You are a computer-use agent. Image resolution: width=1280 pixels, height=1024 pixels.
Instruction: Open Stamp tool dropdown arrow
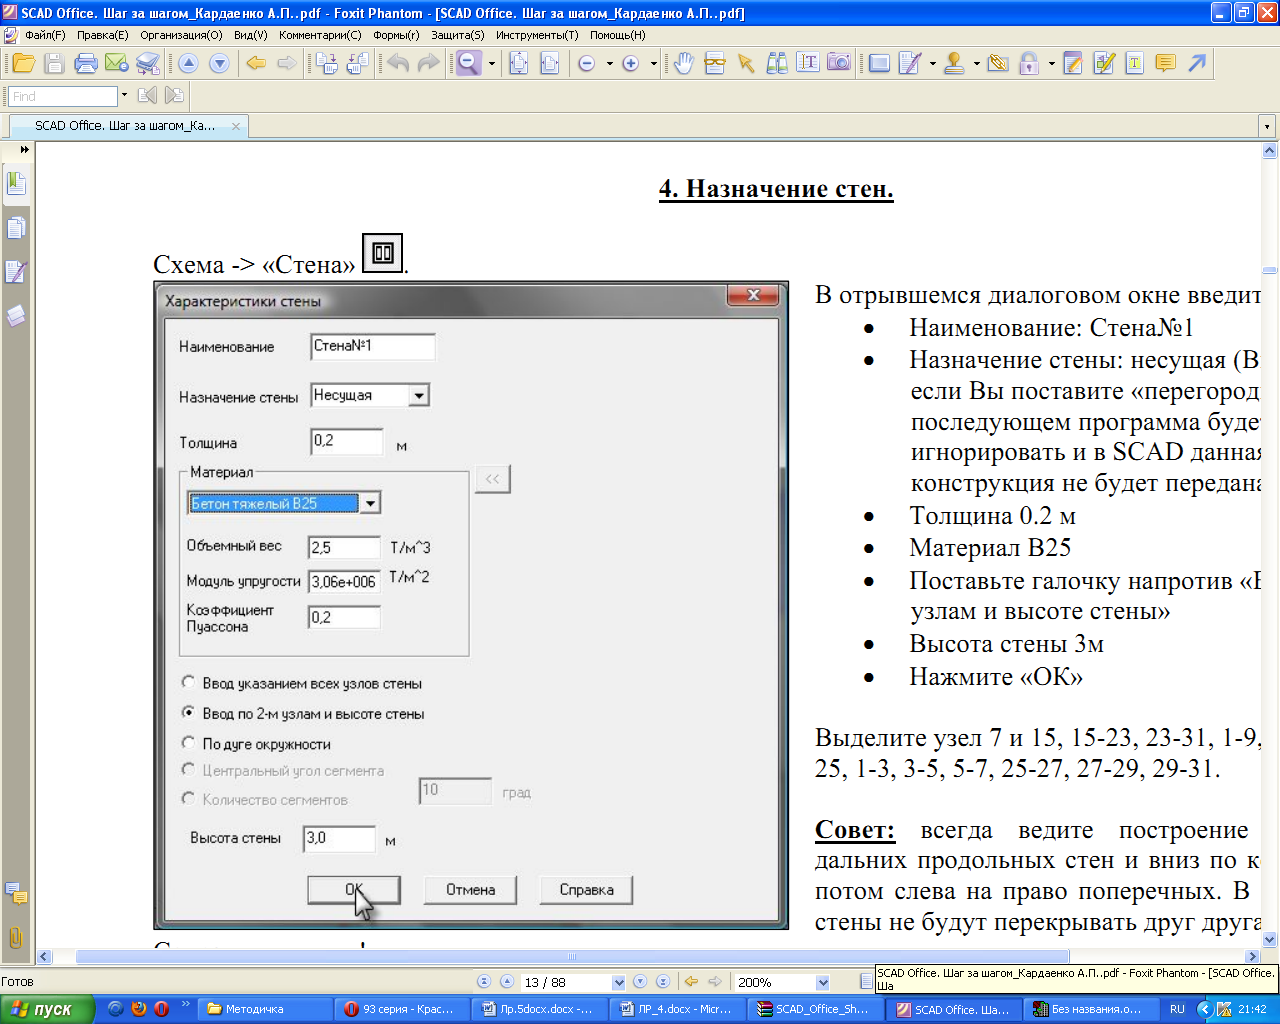tap(976, 64)
